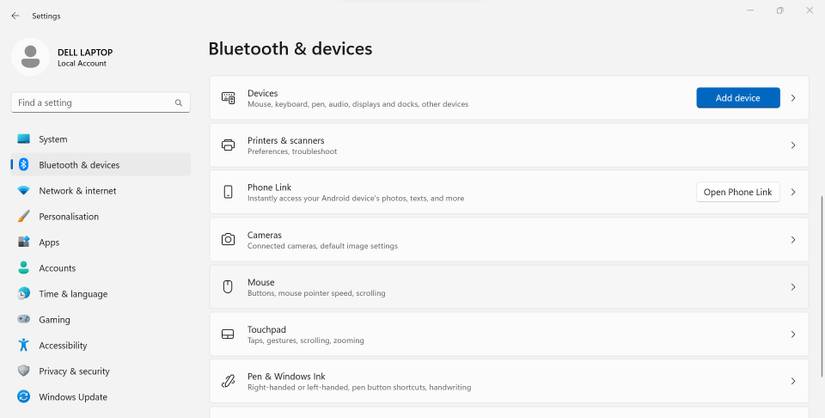Click the search magnifier icon
825x418 pixels.
click(x=179, y=103)
